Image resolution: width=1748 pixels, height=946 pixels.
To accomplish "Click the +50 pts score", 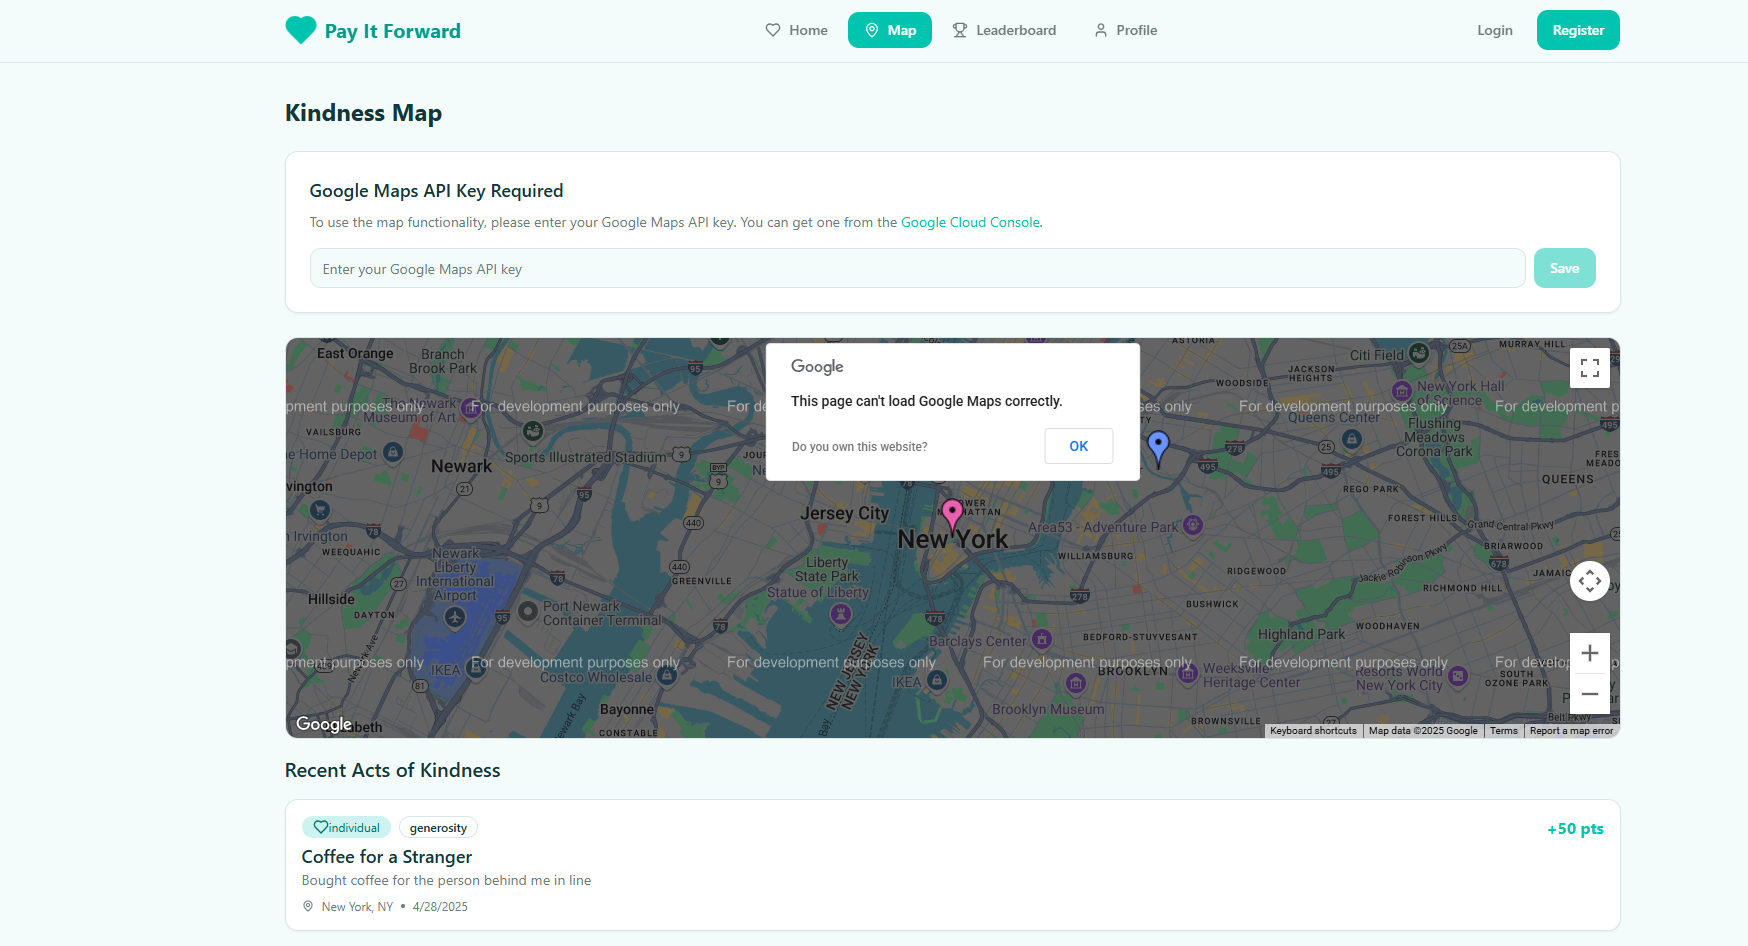I will click(x=1575, y=829).
